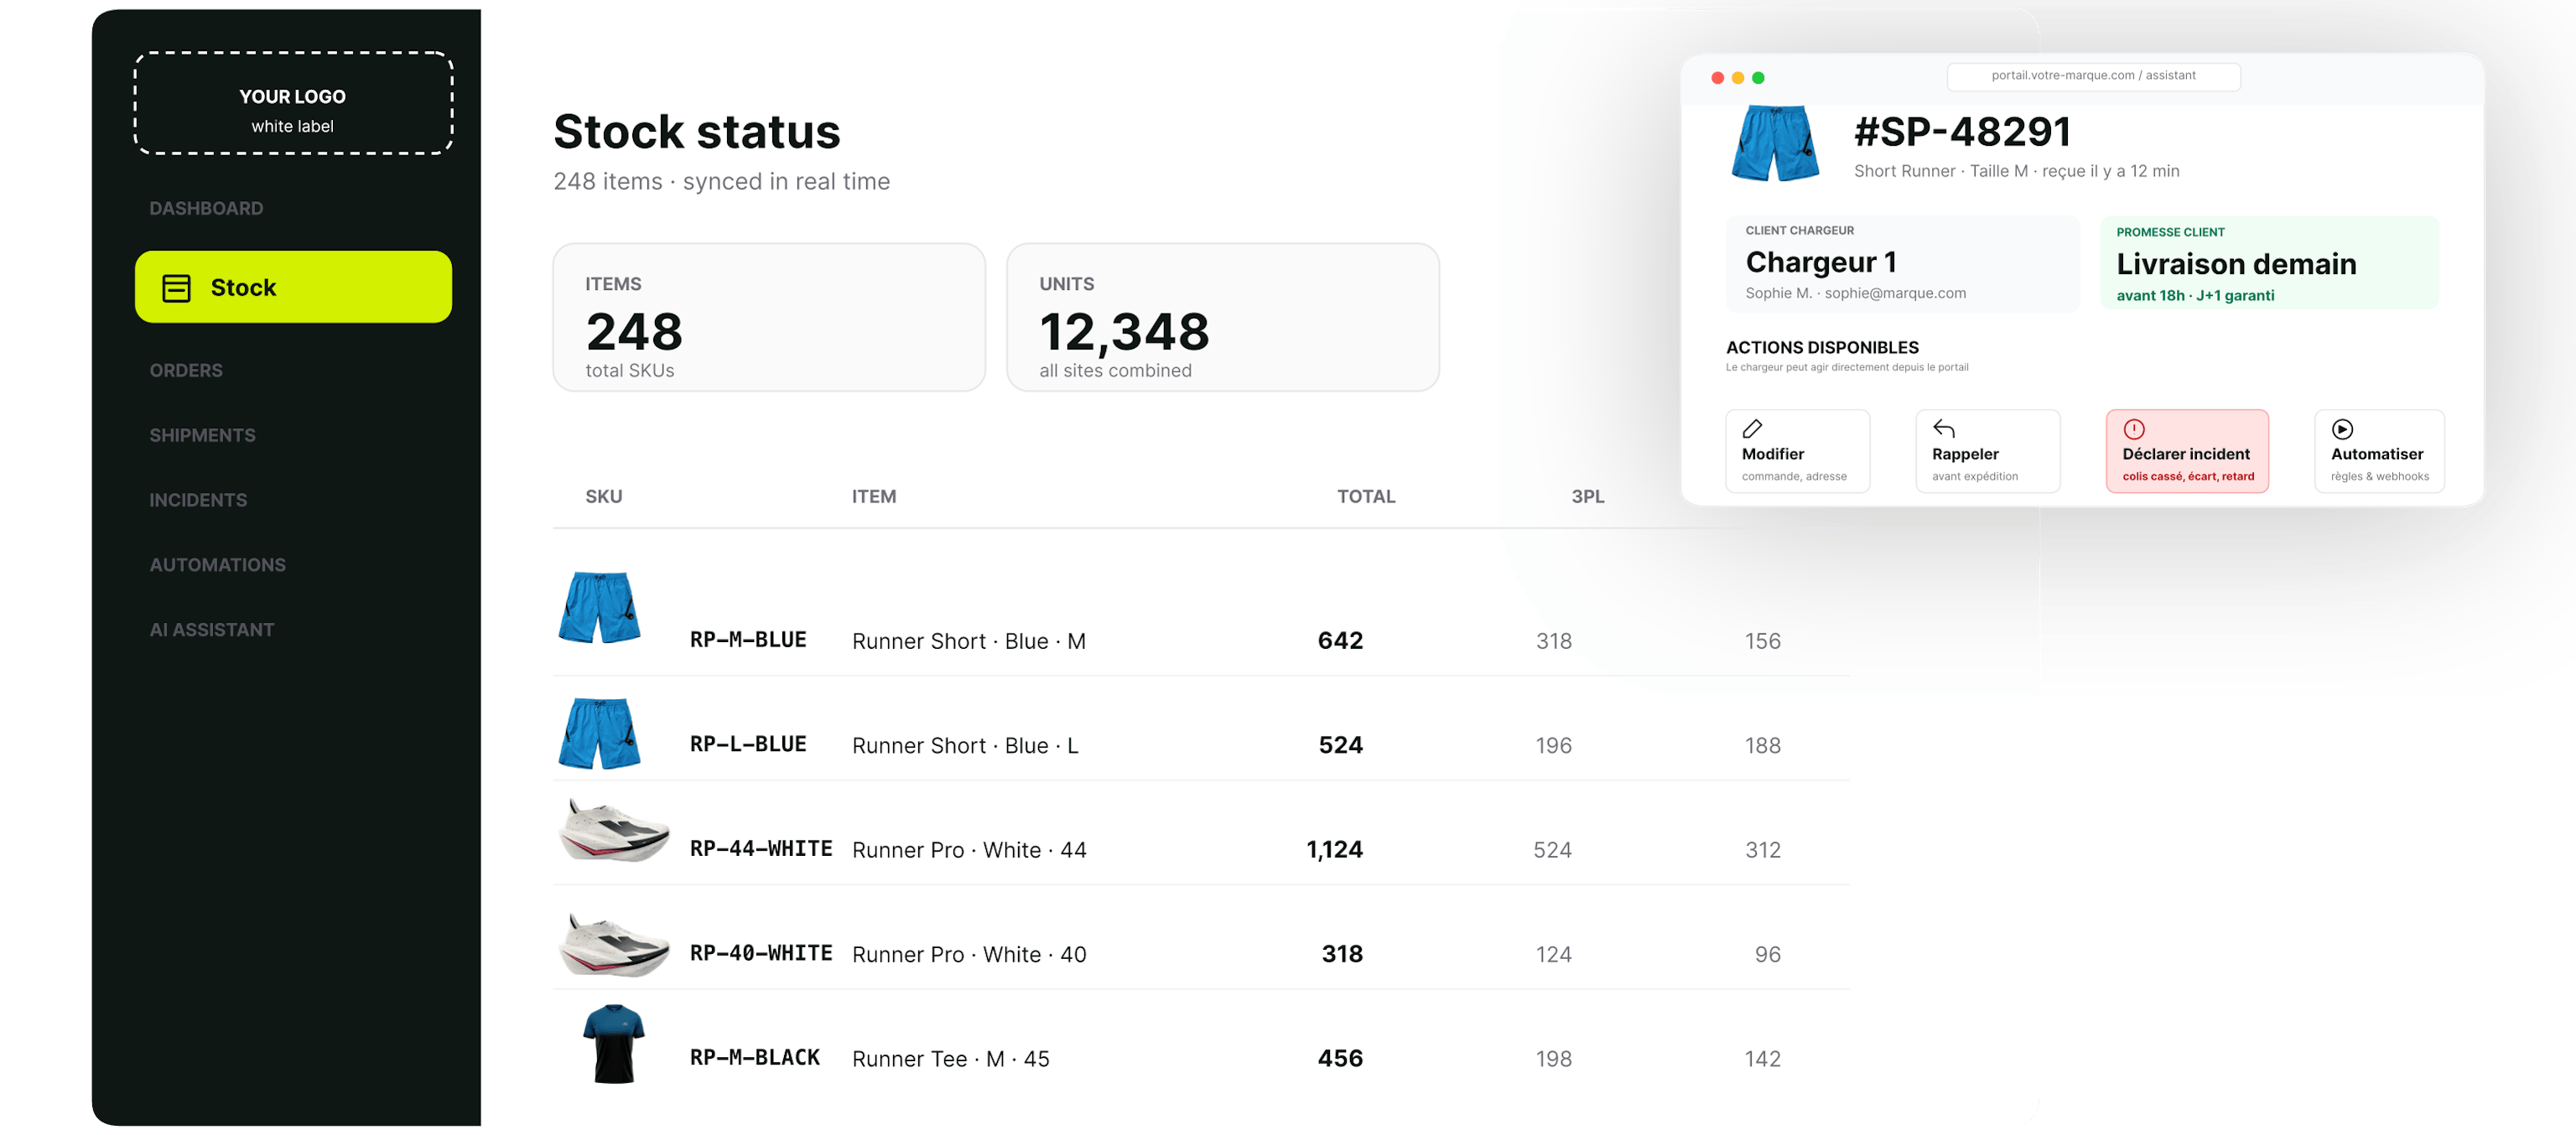Screen dimensions: 2576x1135
Task: Click the Livraison demain promise card
Action: (x=2269, y=262)
